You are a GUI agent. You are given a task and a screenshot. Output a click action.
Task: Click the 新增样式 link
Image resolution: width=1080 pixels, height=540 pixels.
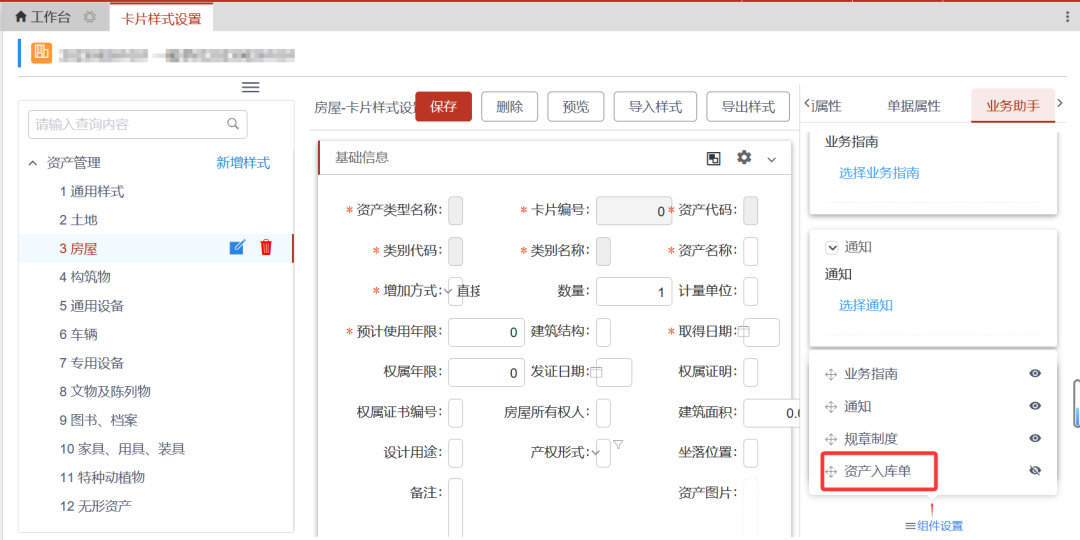point(243,163)
